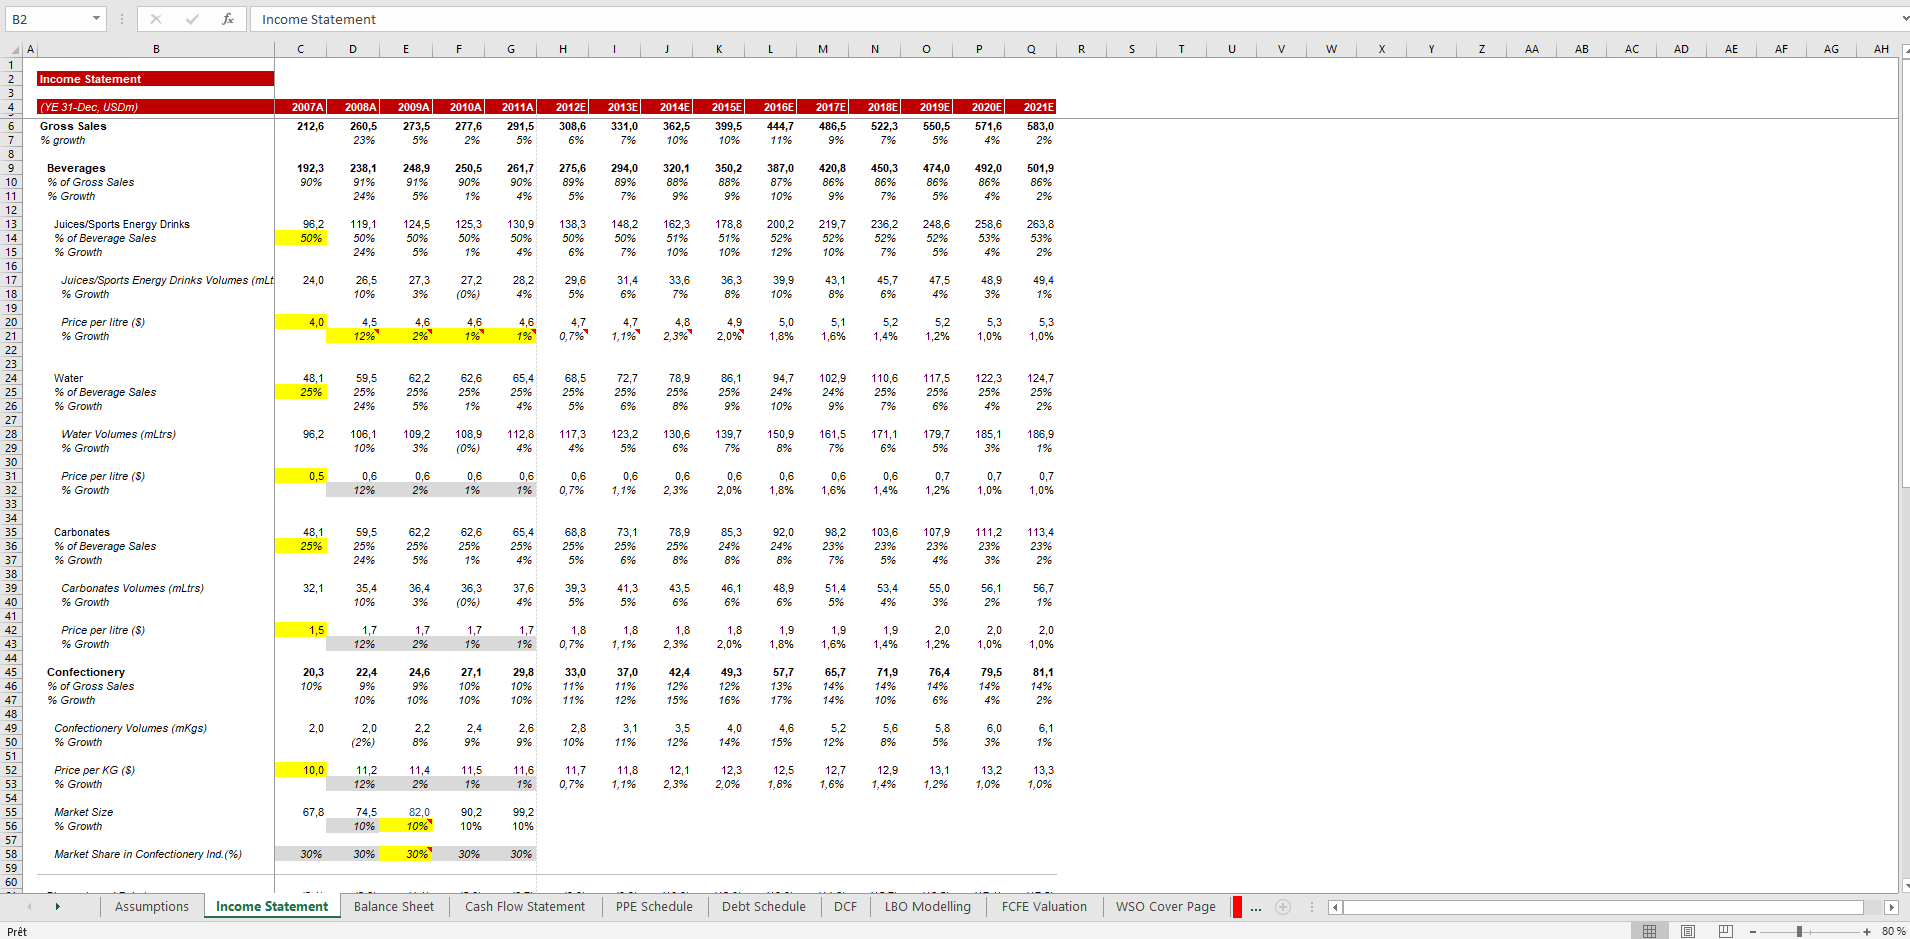1910x939 pixels.
Task: Switch to Page Layout view icon
Action: (1687, 931)
